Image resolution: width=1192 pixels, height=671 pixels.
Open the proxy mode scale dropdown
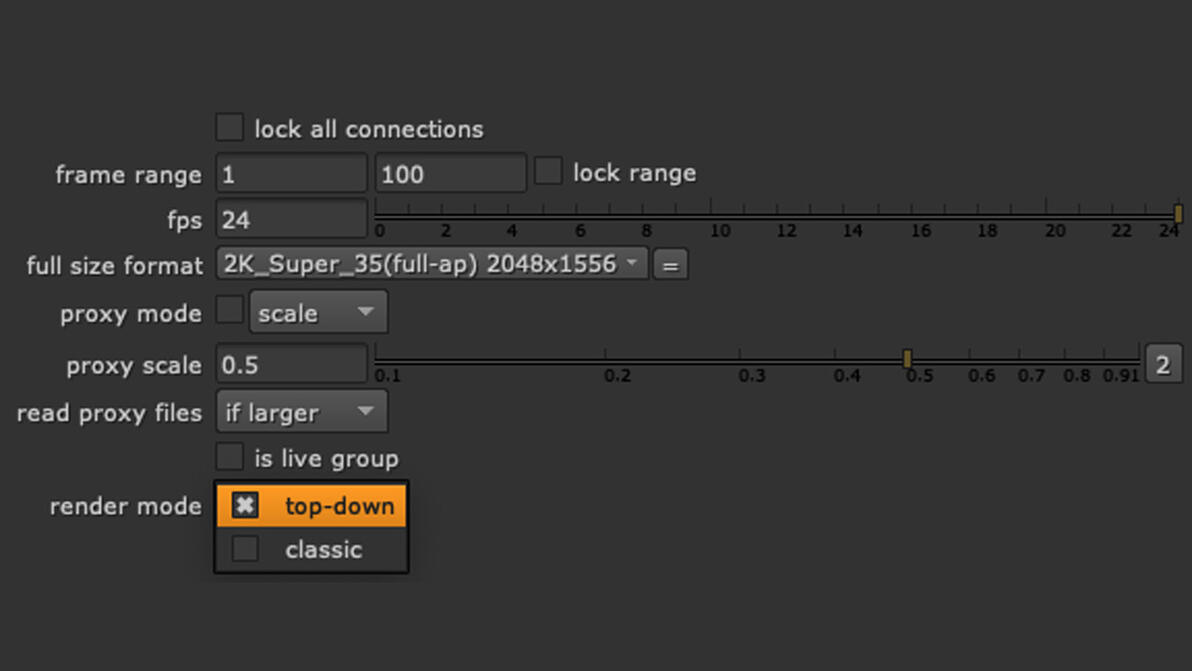(318, 313)
